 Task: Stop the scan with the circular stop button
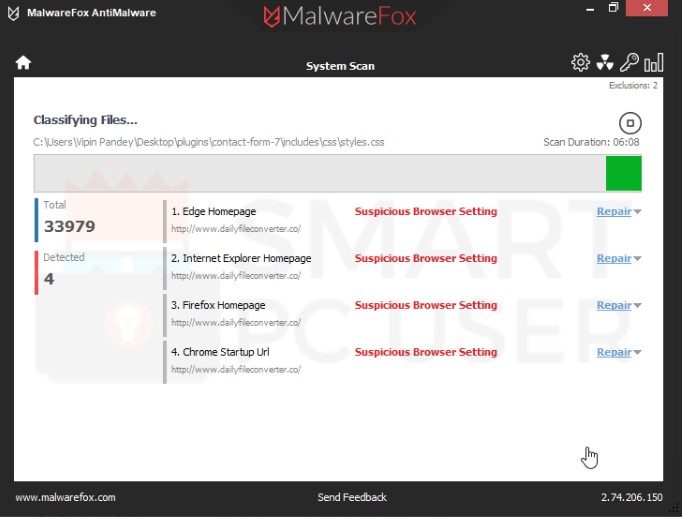(x=630, y=123)
